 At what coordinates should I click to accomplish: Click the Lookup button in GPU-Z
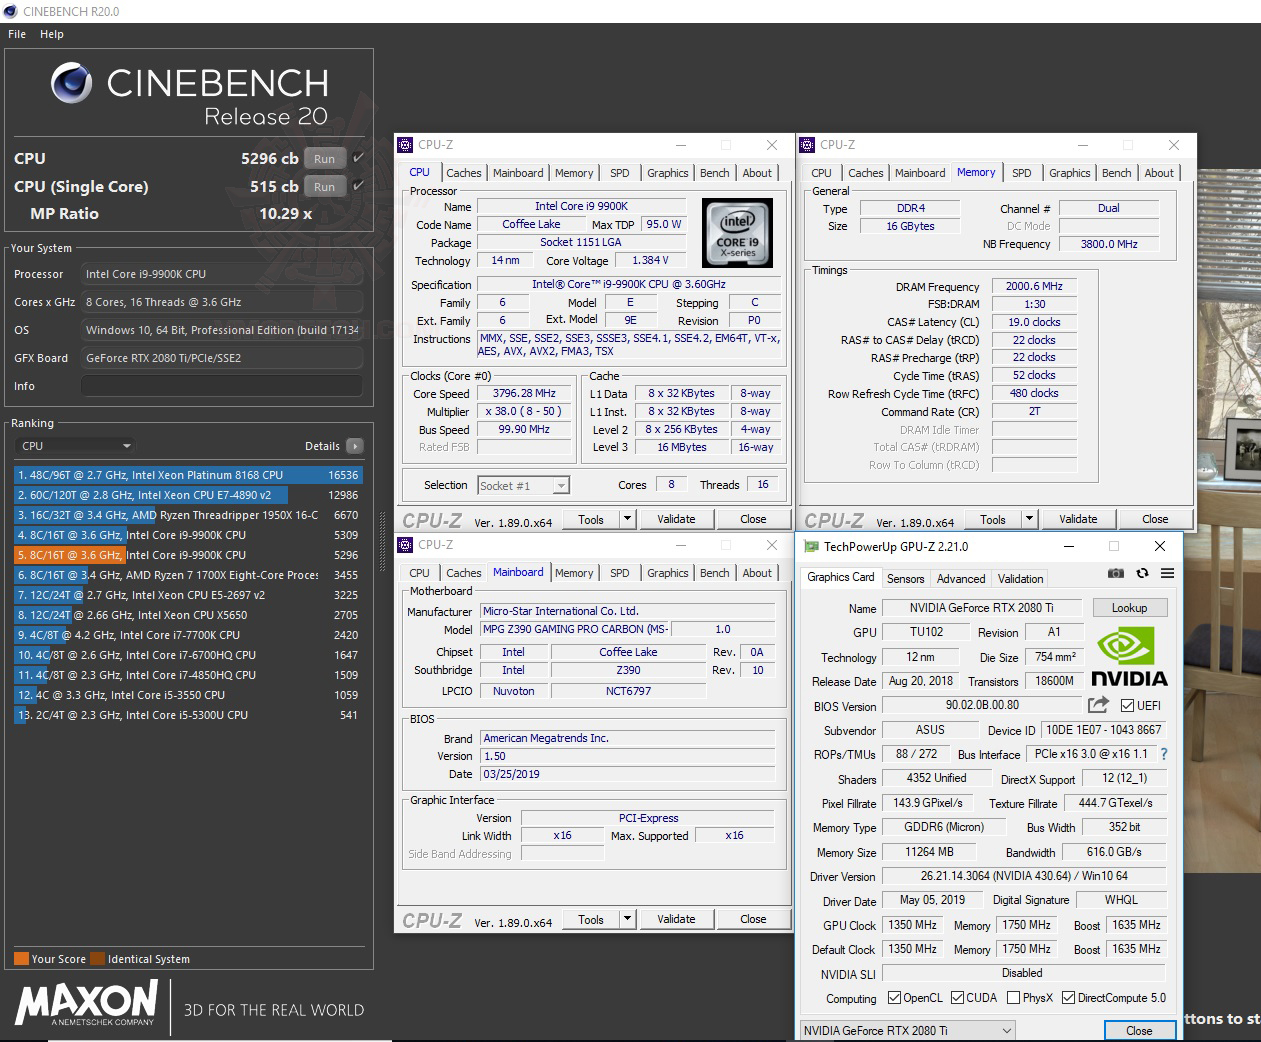(x=1130, y=607)
